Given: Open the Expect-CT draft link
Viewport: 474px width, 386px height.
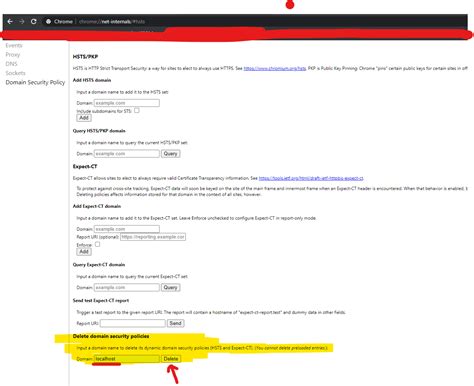Looking at the screenshot, I should coord(311,178).
